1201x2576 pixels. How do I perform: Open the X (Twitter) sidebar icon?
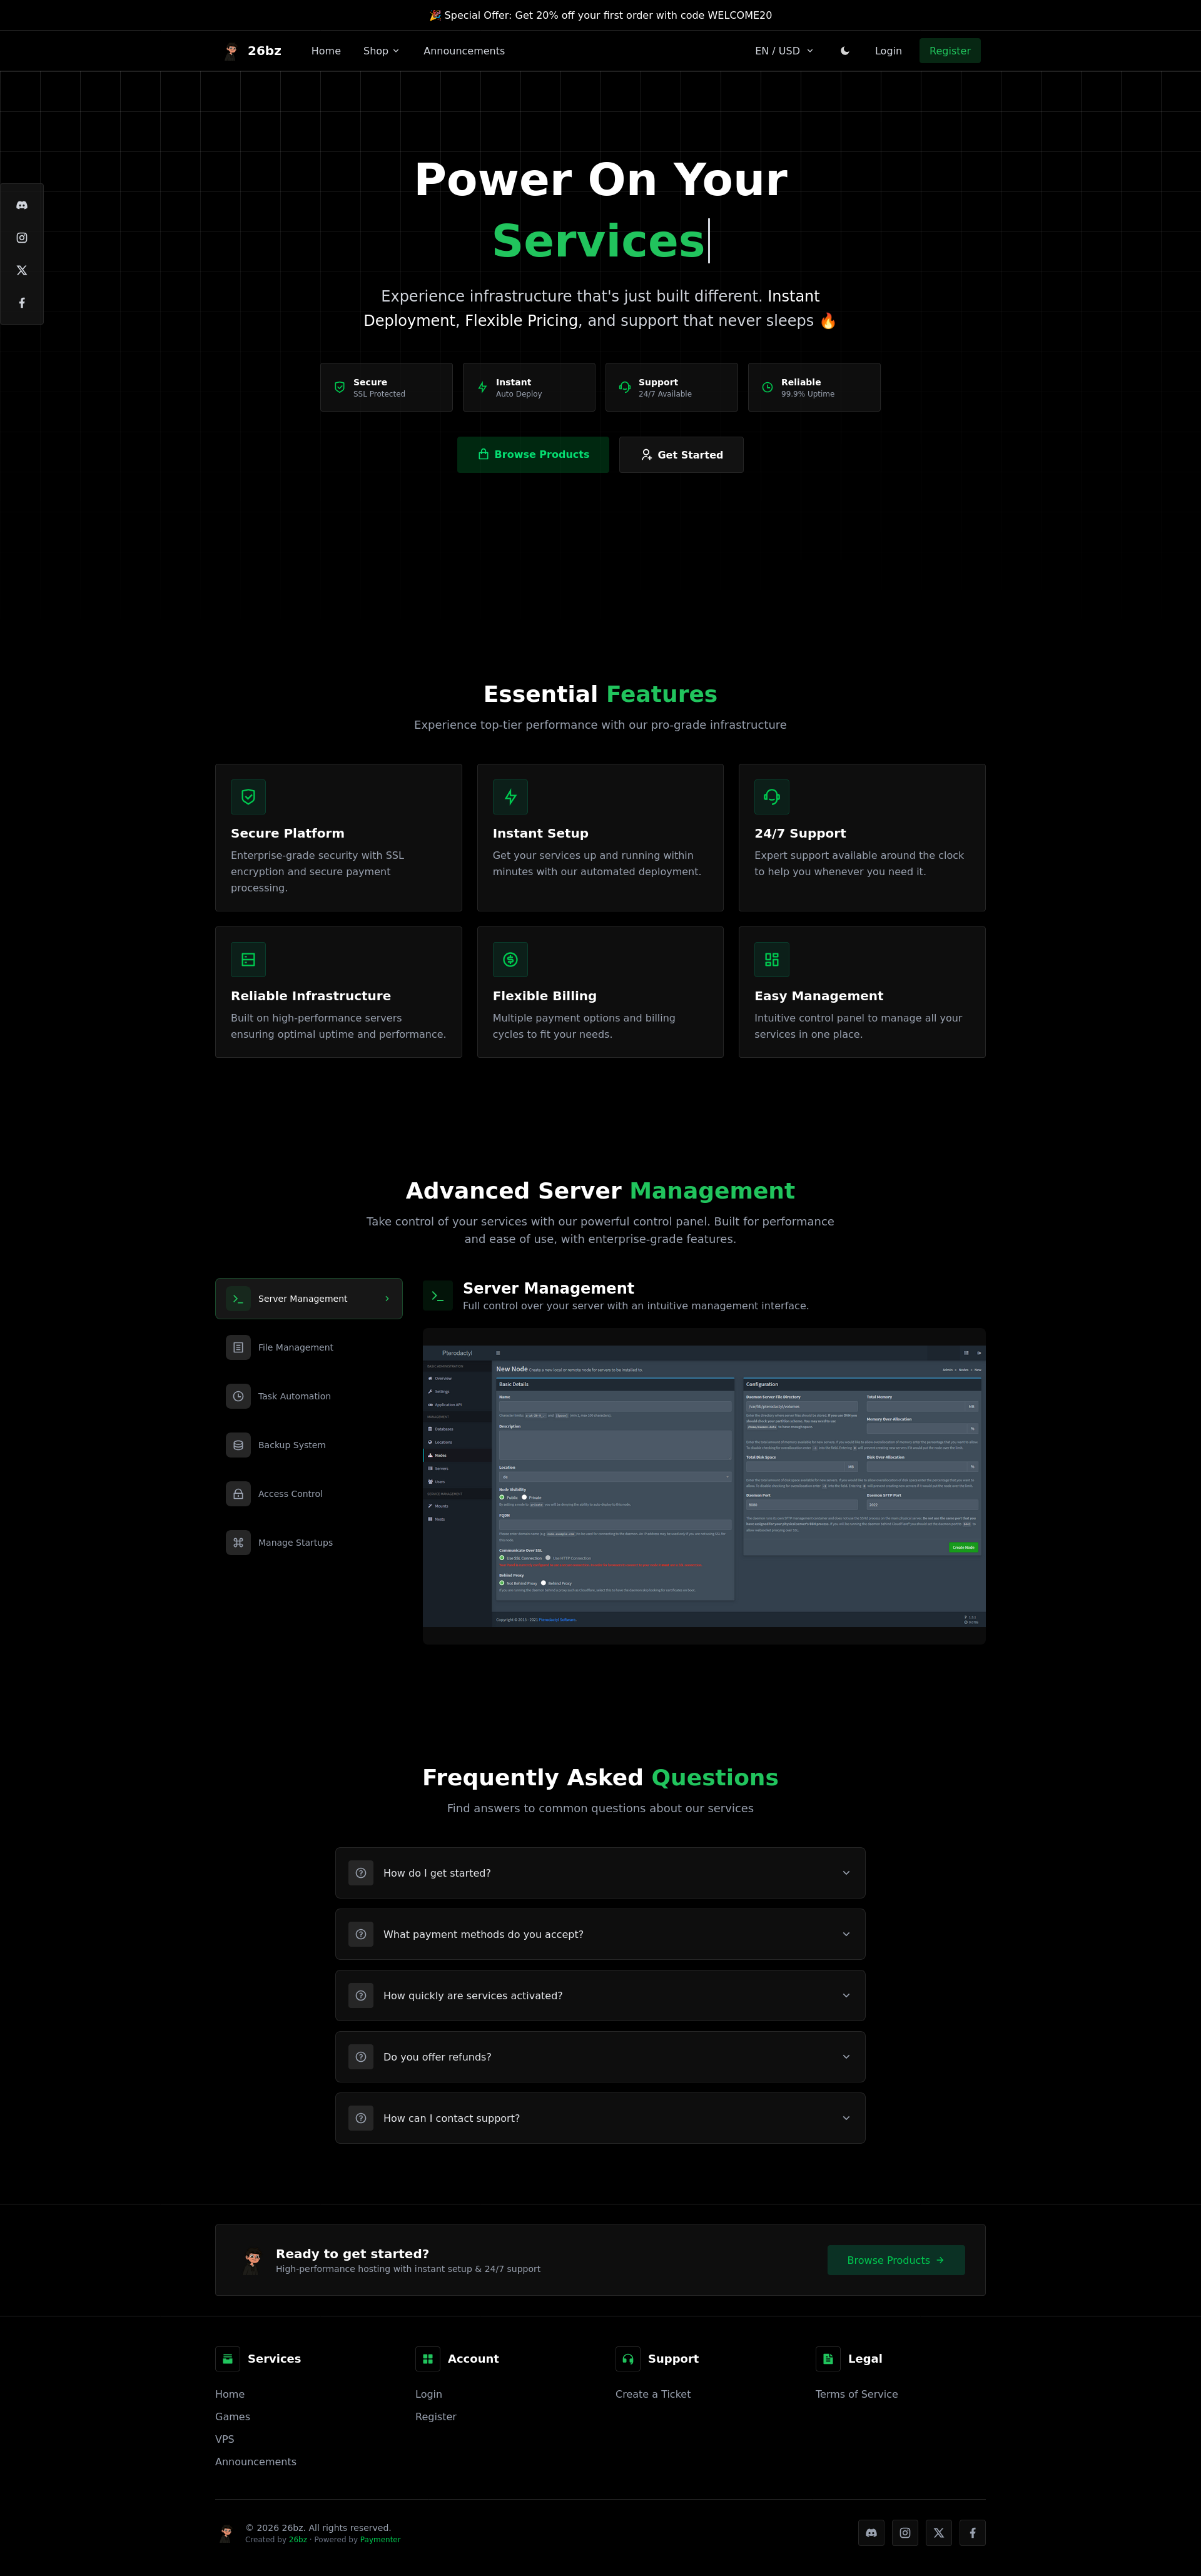pyautogui.click(x=22, y=270)
